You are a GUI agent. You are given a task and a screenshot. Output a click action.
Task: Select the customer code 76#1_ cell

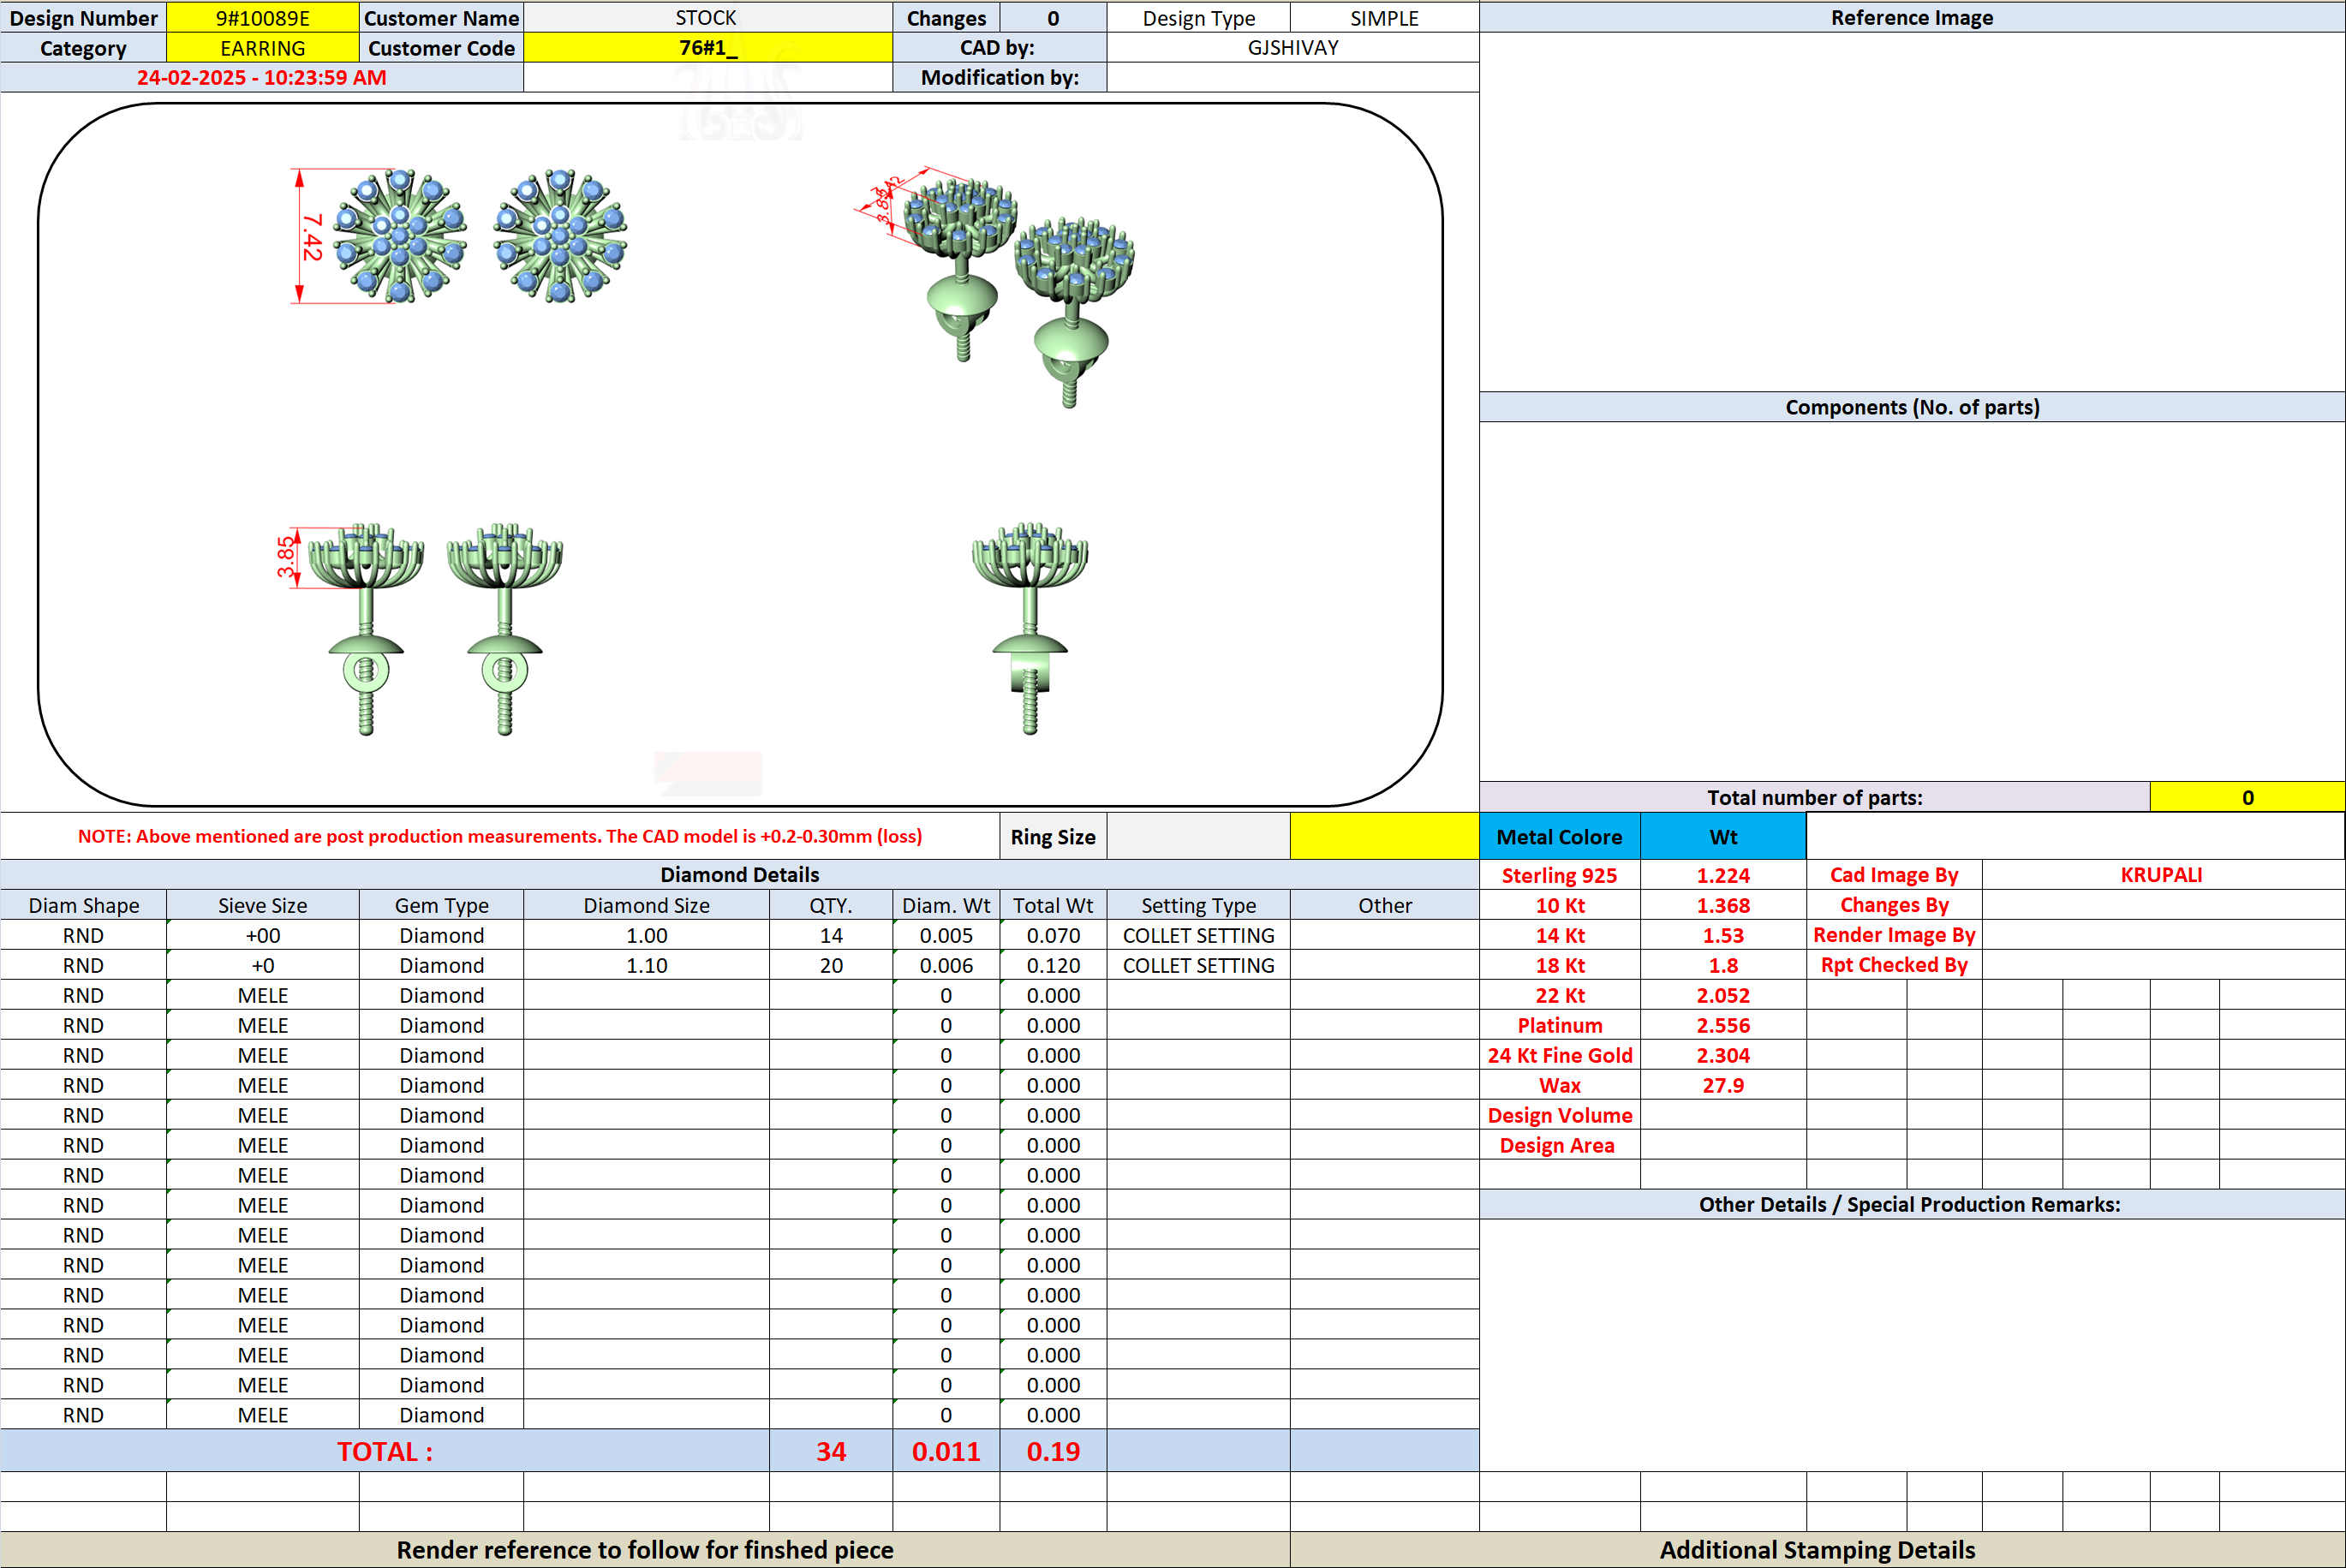707,48
